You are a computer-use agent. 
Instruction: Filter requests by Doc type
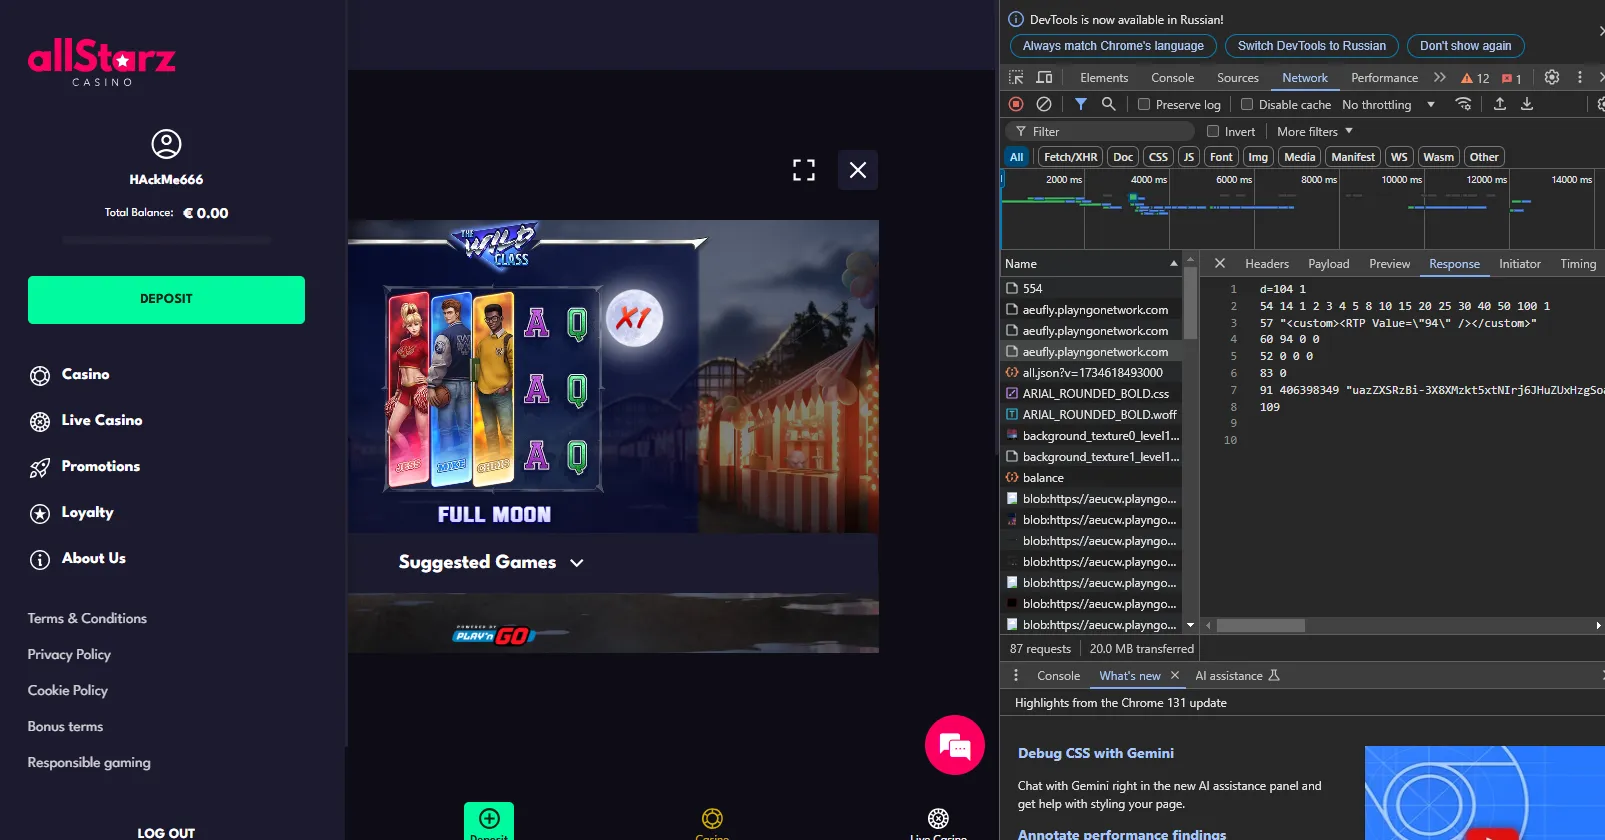coord(1123,157)
